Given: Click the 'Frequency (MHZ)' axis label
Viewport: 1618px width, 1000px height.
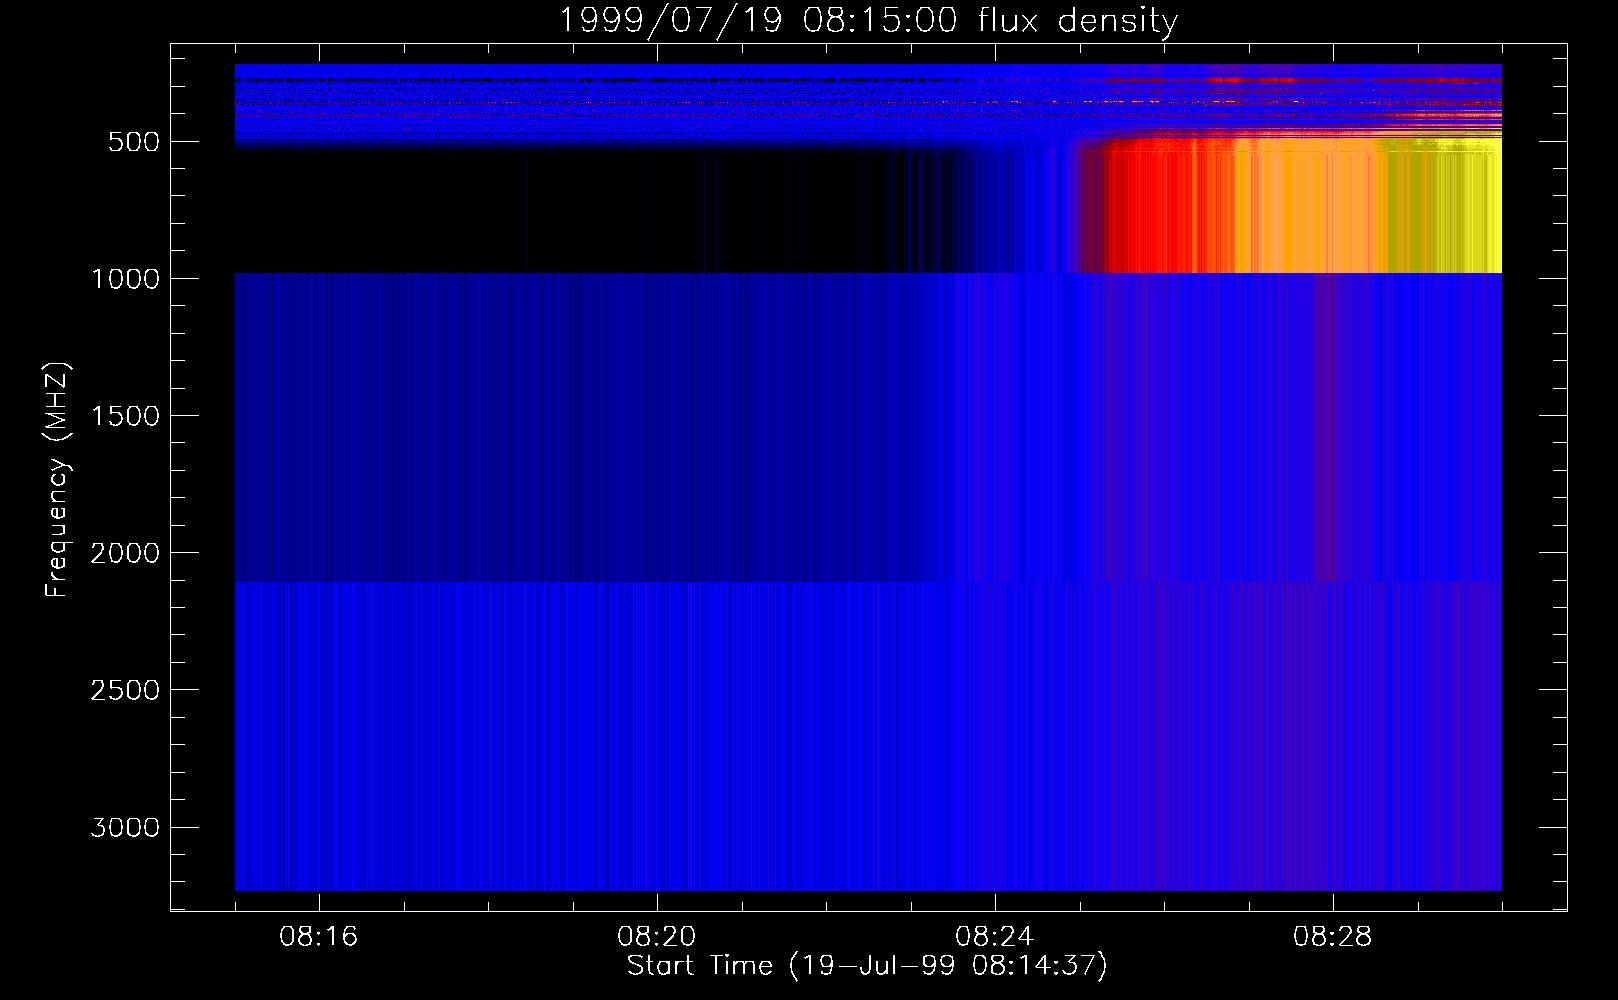Looking at the screenshot, I should coord(57,480).
